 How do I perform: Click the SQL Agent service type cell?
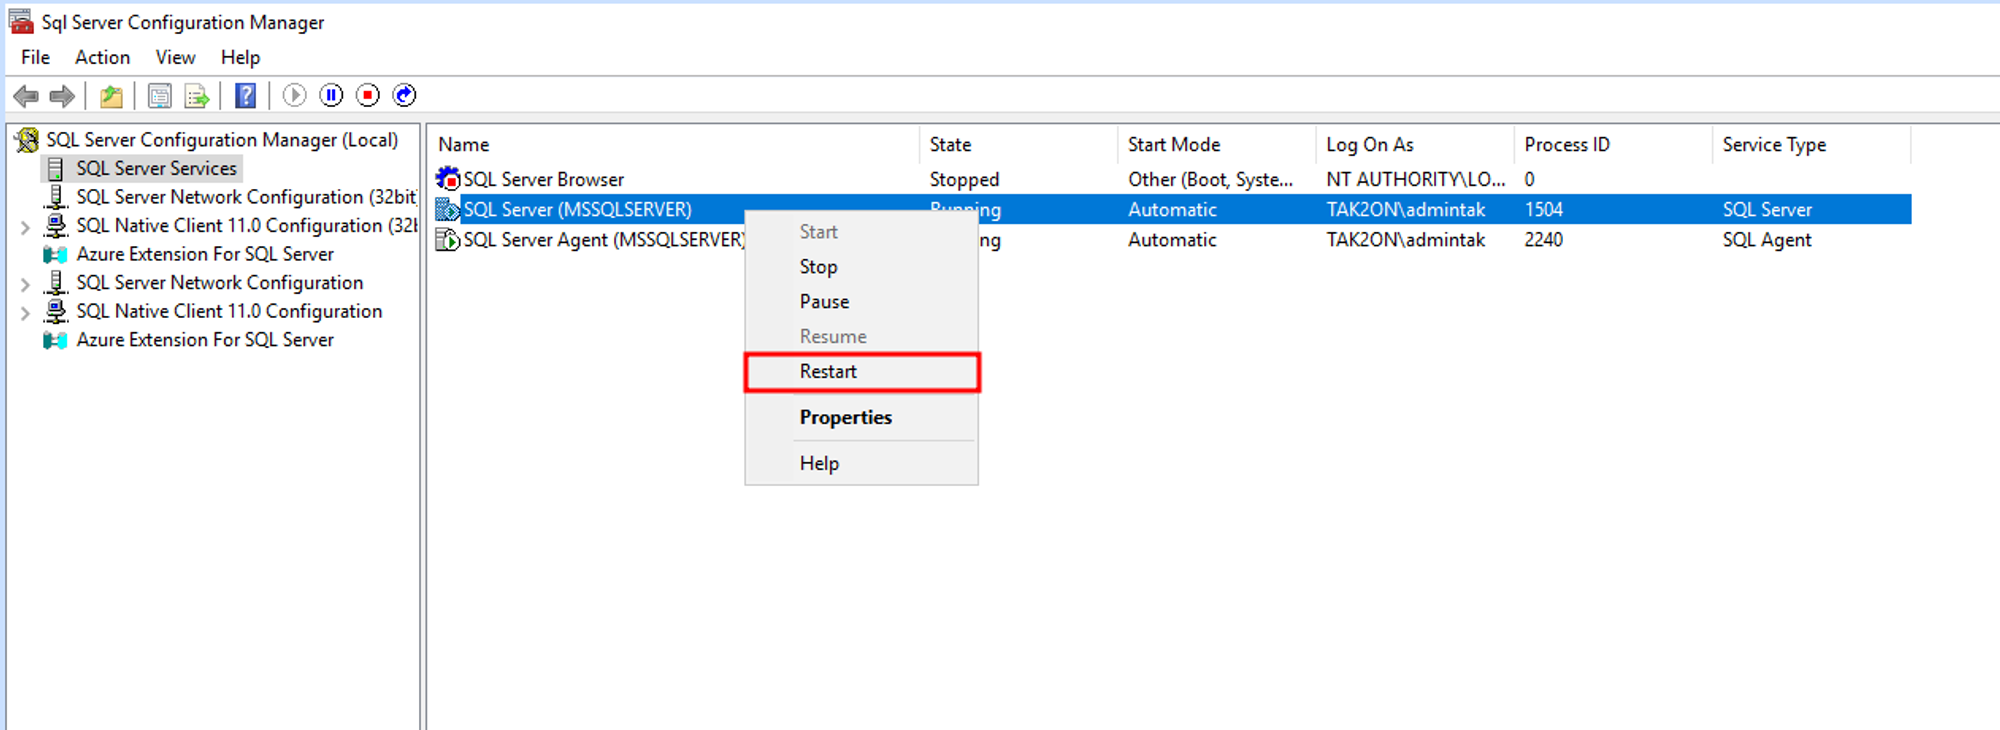(x=1766, y=240)
